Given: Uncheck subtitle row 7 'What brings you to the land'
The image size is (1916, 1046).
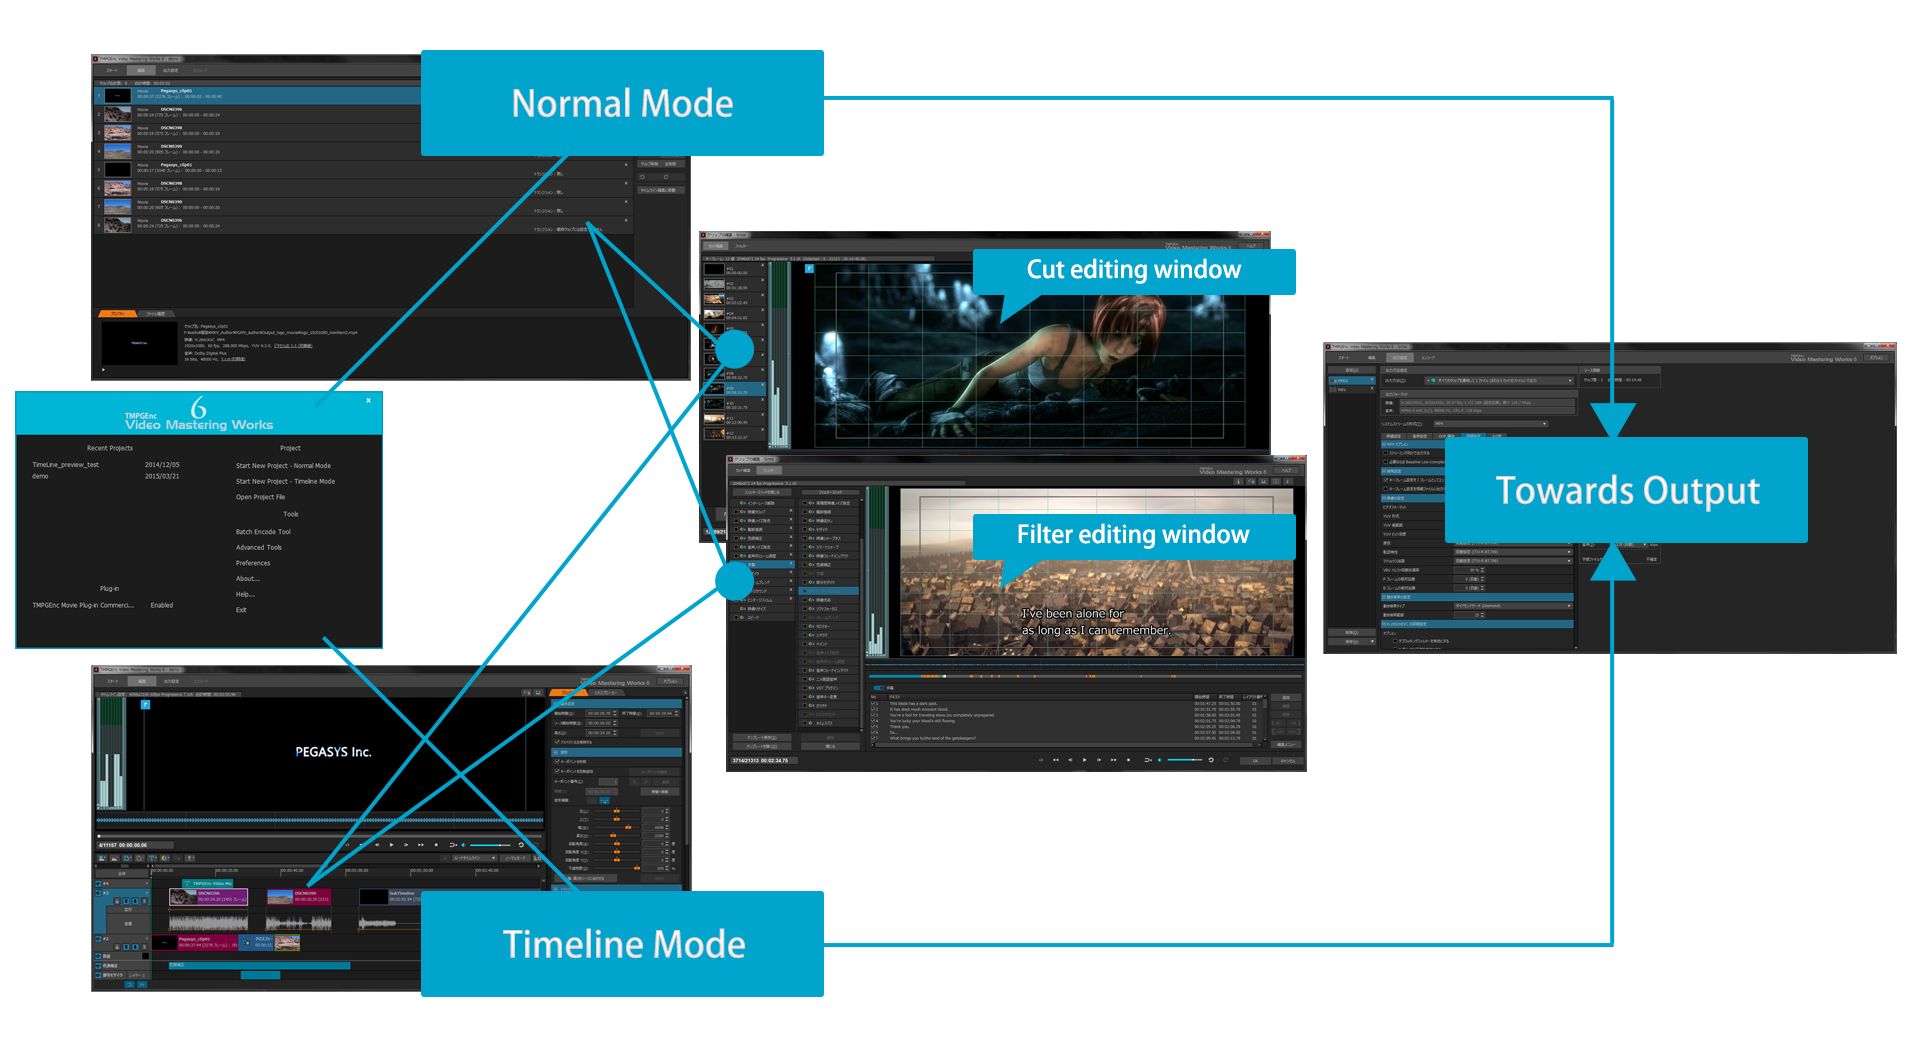Looking at the screenshot, I should click(873, 738).
